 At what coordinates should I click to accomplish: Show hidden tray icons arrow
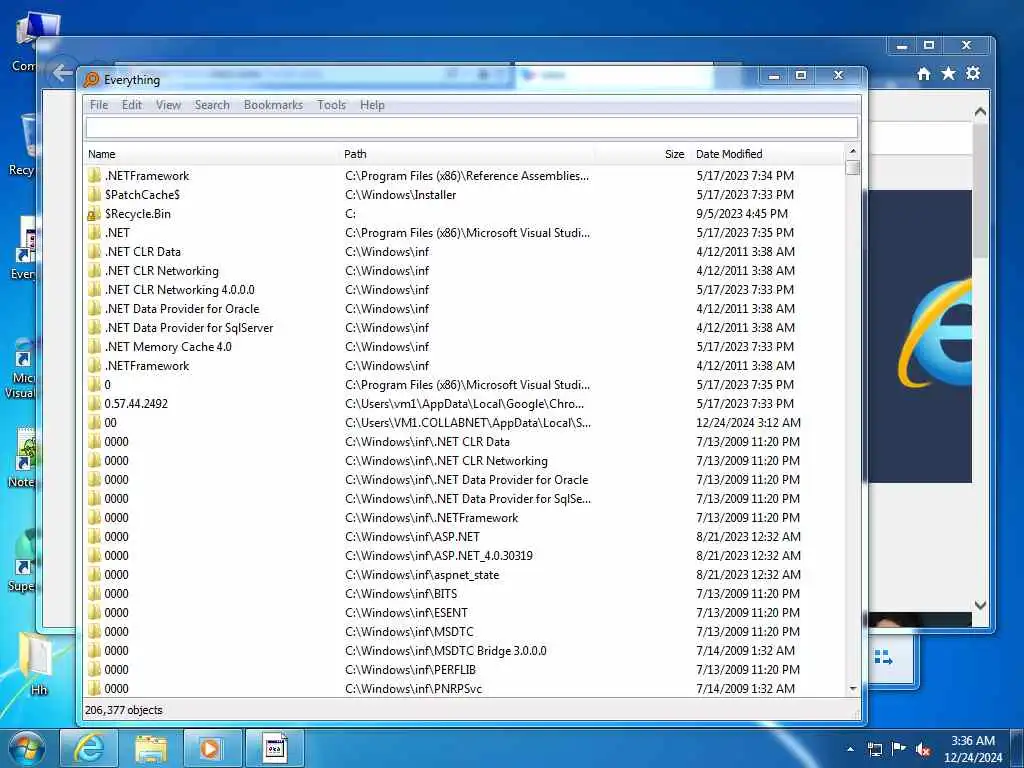pos(850,749)
